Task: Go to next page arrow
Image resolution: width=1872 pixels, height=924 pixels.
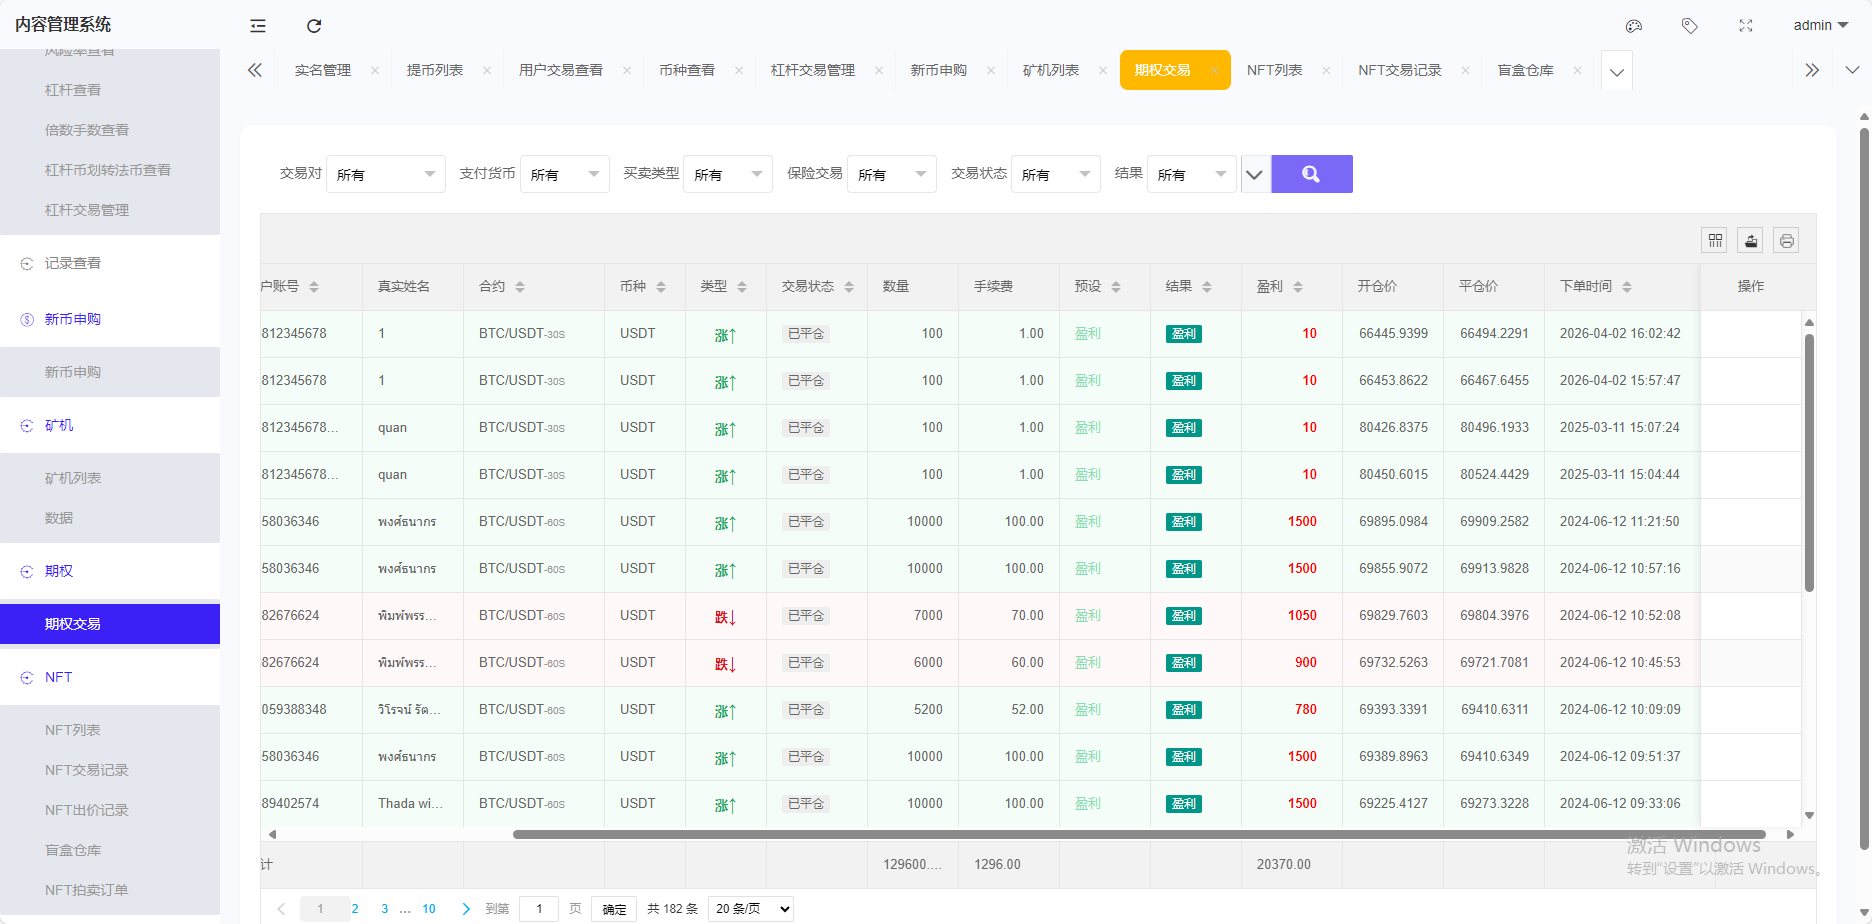Action: (466, 909)
